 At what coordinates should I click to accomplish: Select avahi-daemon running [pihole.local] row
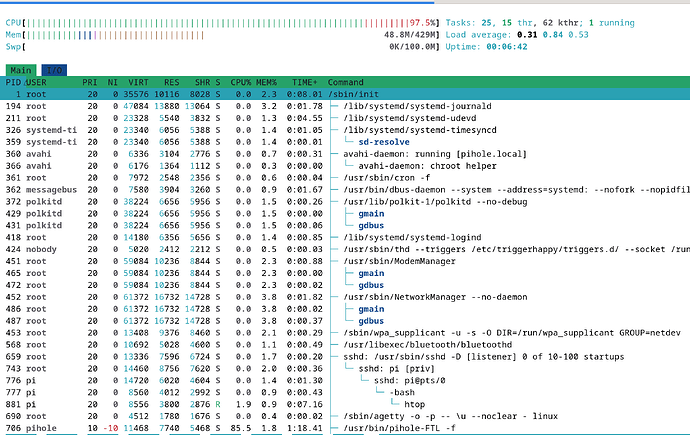pos(345,154)
